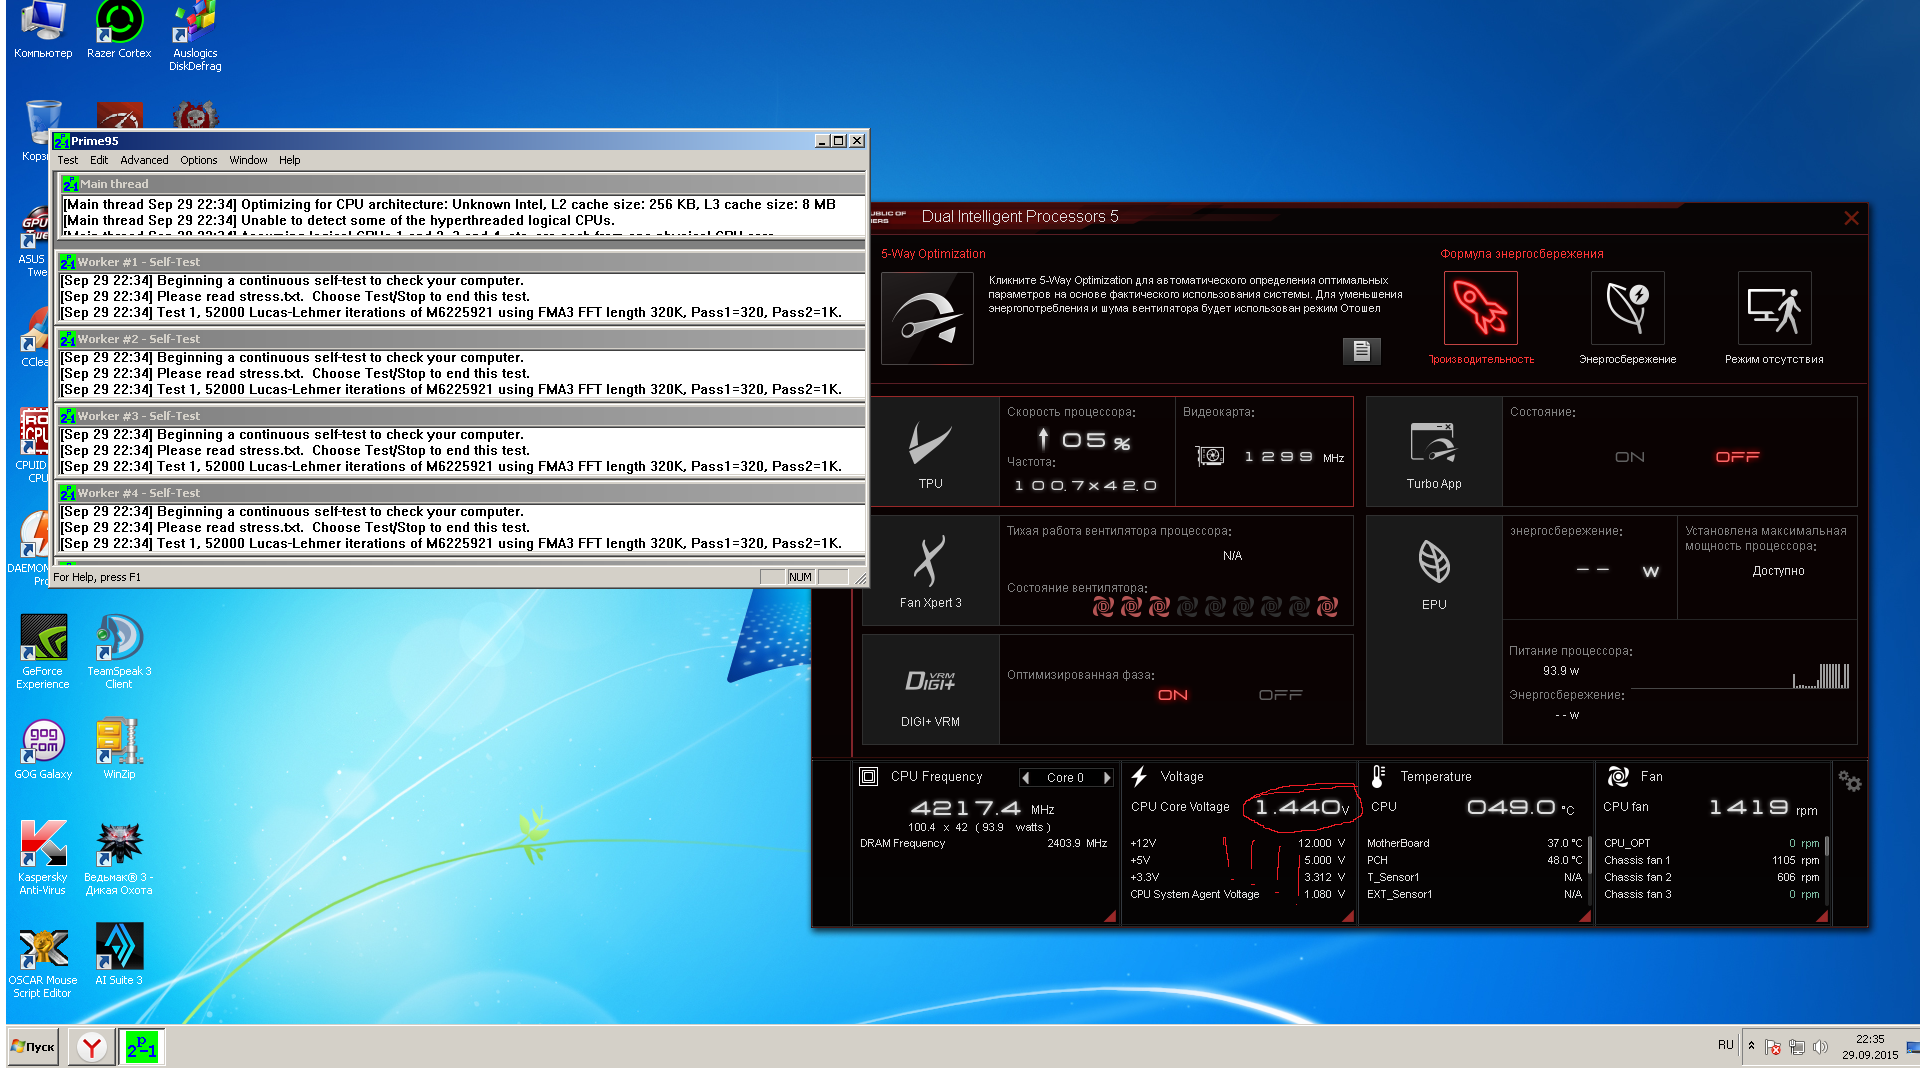Viewport: 1920px width, 1080px height.
Task: Turn Turbo App state OFF
Action: [1737, 457]
